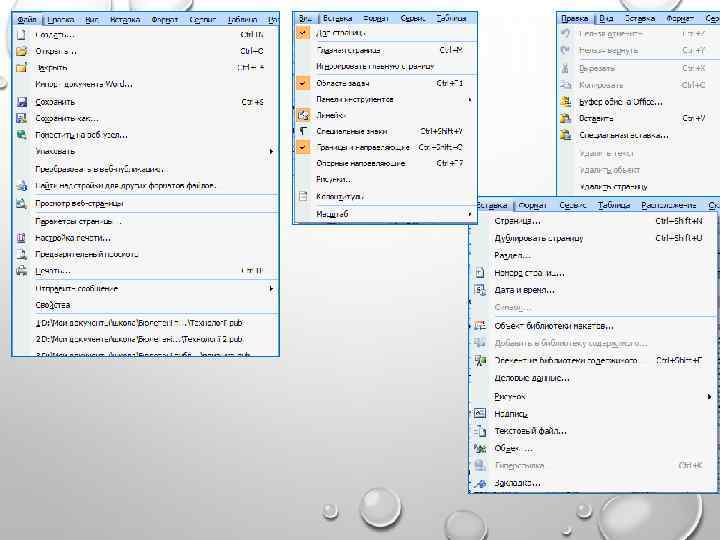
Task: Click the Текстовый файл icon
Action: 480,431
